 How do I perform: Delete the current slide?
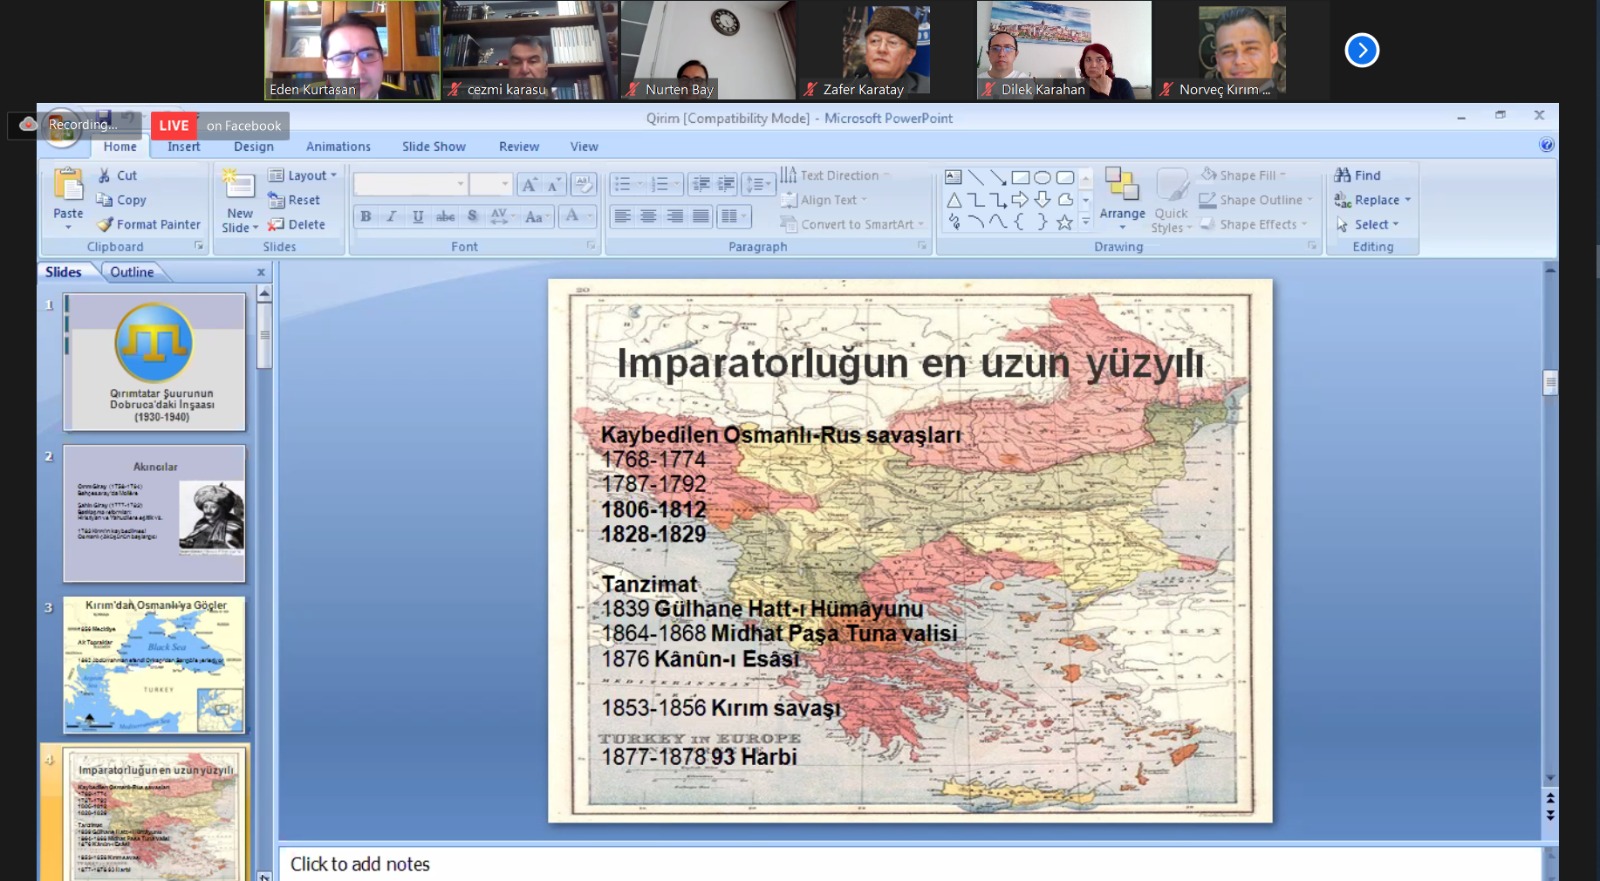click(296, 225)
